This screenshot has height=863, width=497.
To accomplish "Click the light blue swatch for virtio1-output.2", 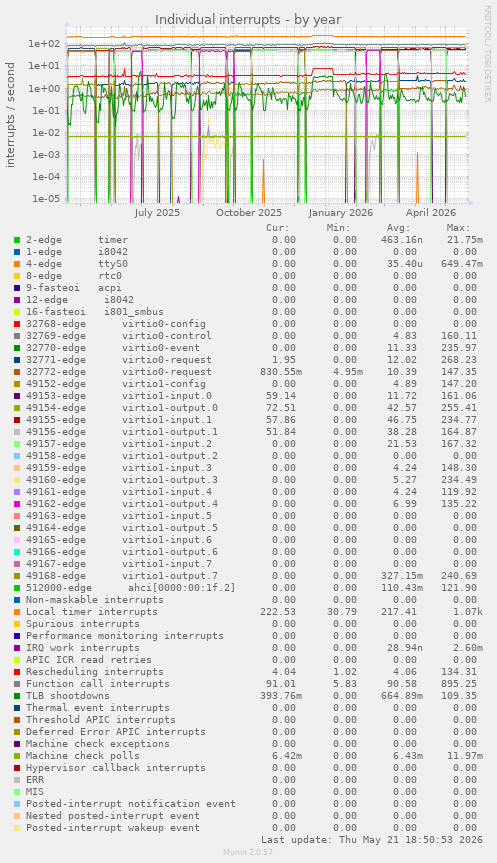I will [17, 456].
